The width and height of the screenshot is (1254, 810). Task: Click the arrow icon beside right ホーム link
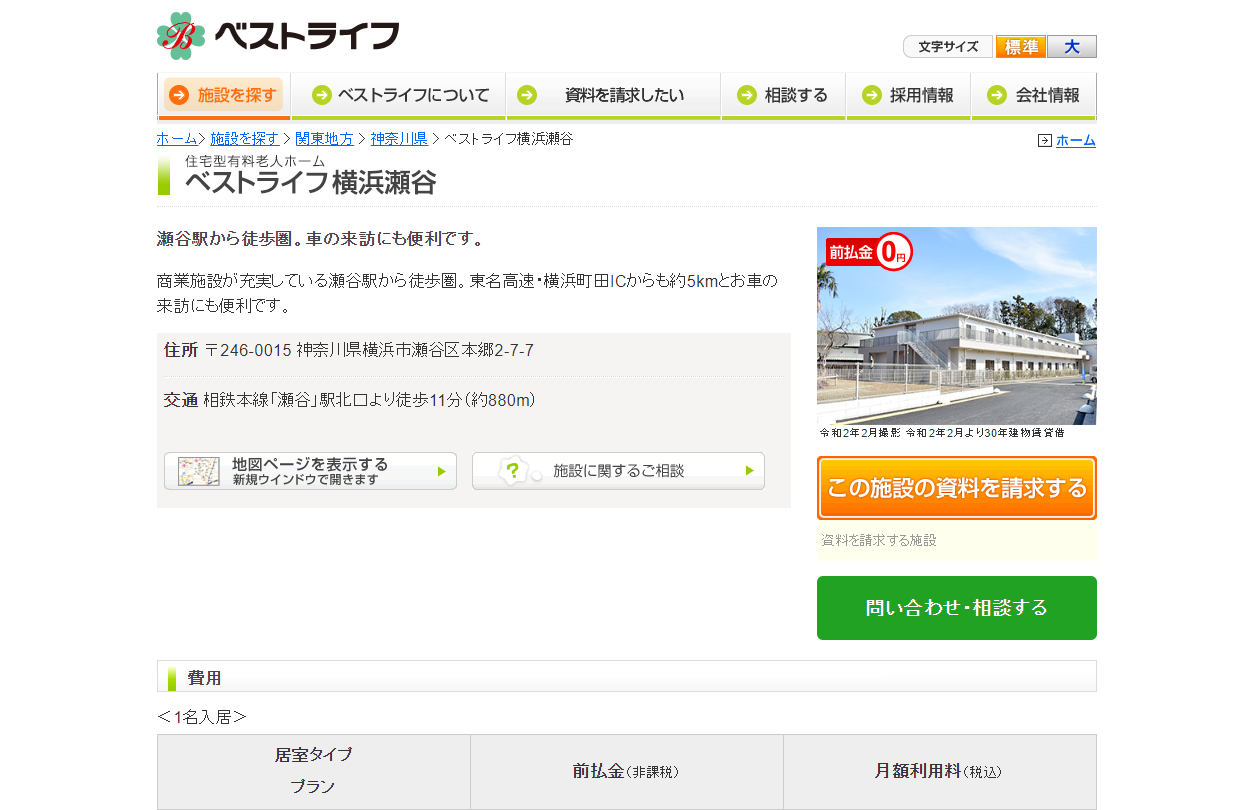click(1045, 141)
